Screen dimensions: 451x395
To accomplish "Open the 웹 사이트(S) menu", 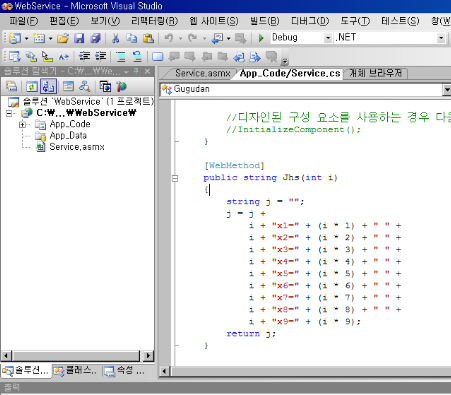I will coord(214,21).
